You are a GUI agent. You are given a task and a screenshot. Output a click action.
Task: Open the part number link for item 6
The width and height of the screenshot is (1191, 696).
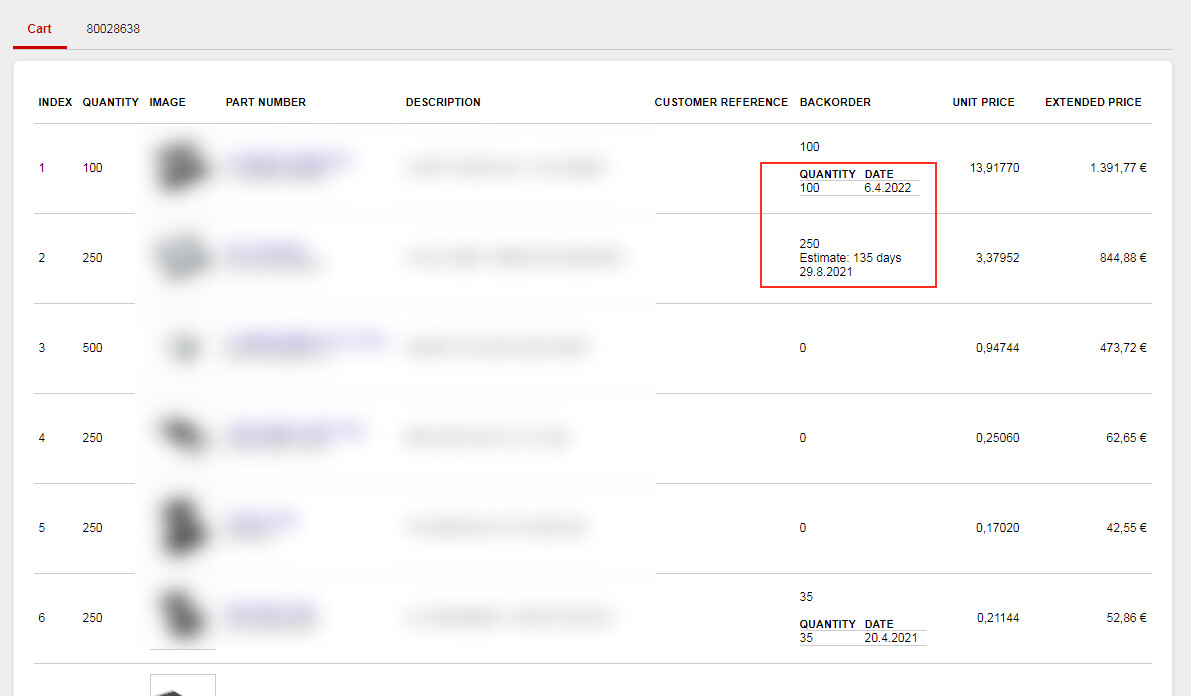point(270,611)
